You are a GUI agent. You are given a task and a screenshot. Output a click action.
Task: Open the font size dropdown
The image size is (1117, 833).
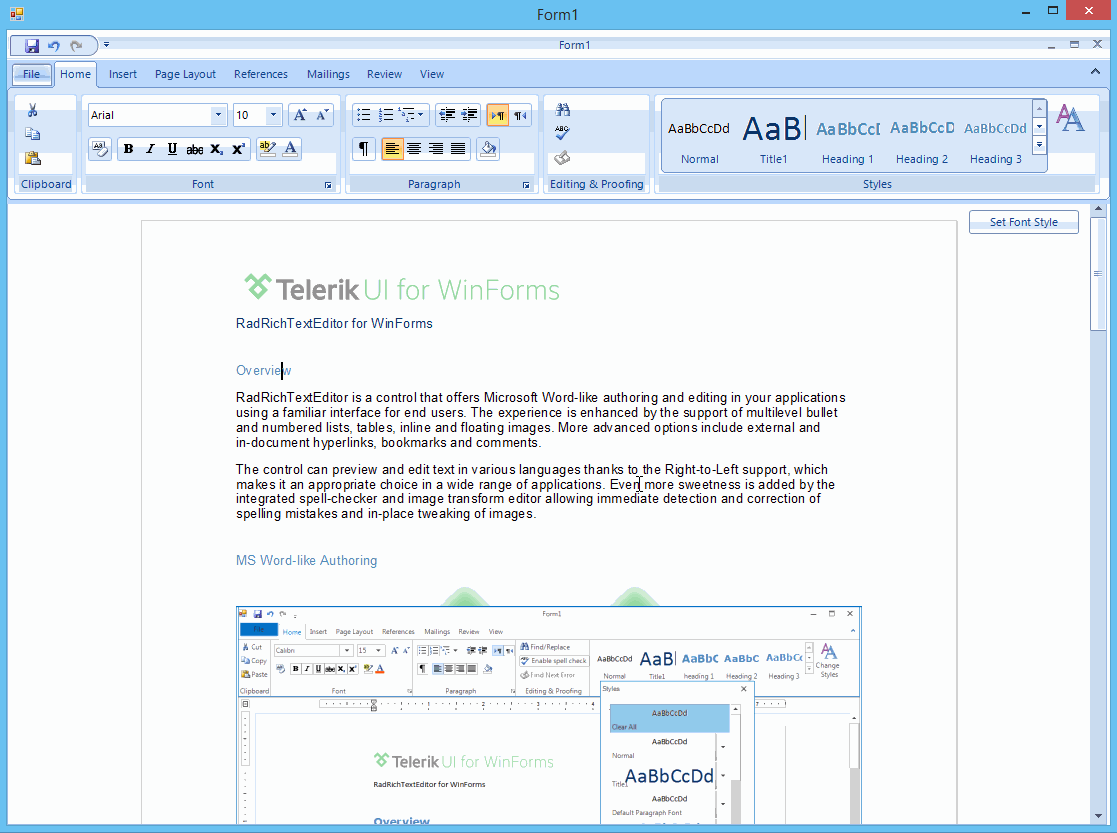pyautogui.click(x=273, y=115)
